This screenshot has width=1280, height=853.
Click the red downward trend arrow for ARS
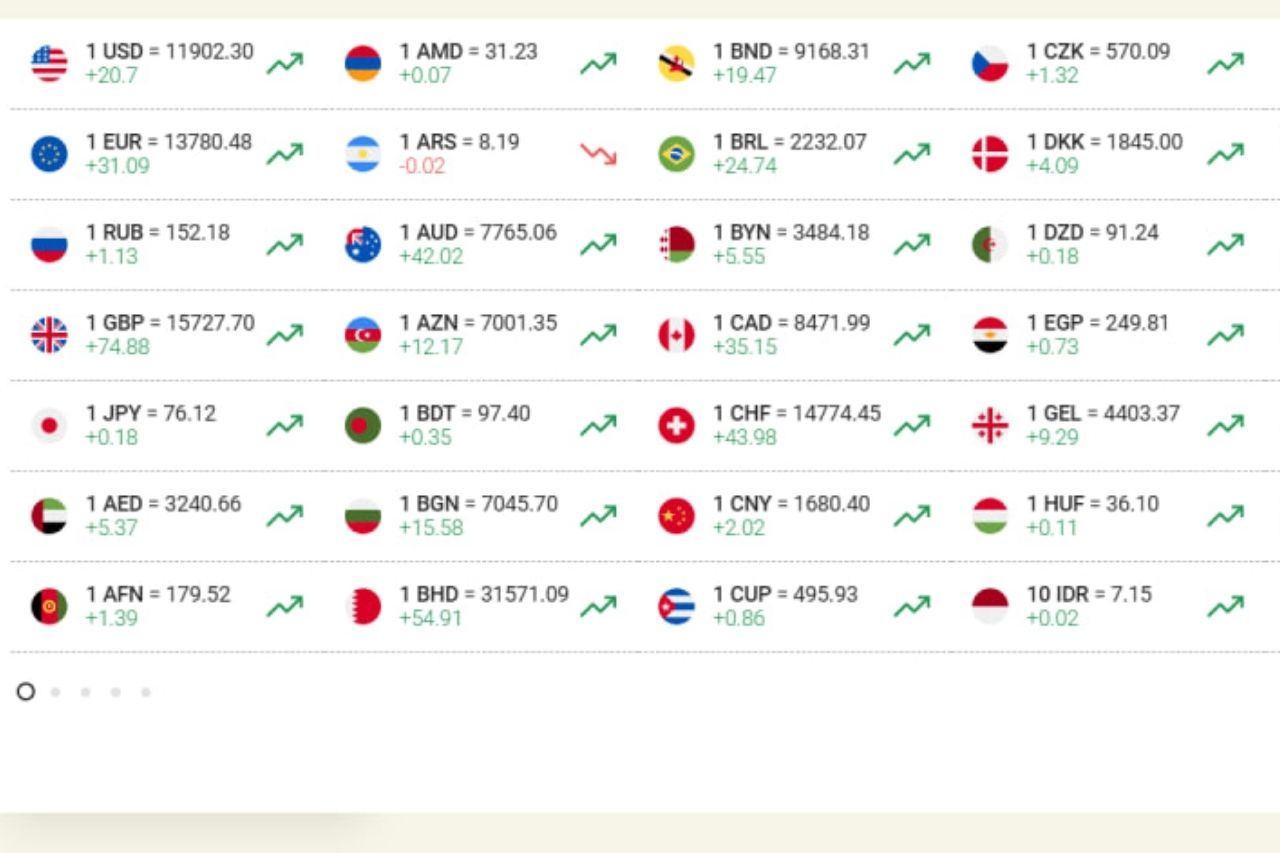(598, 154)
